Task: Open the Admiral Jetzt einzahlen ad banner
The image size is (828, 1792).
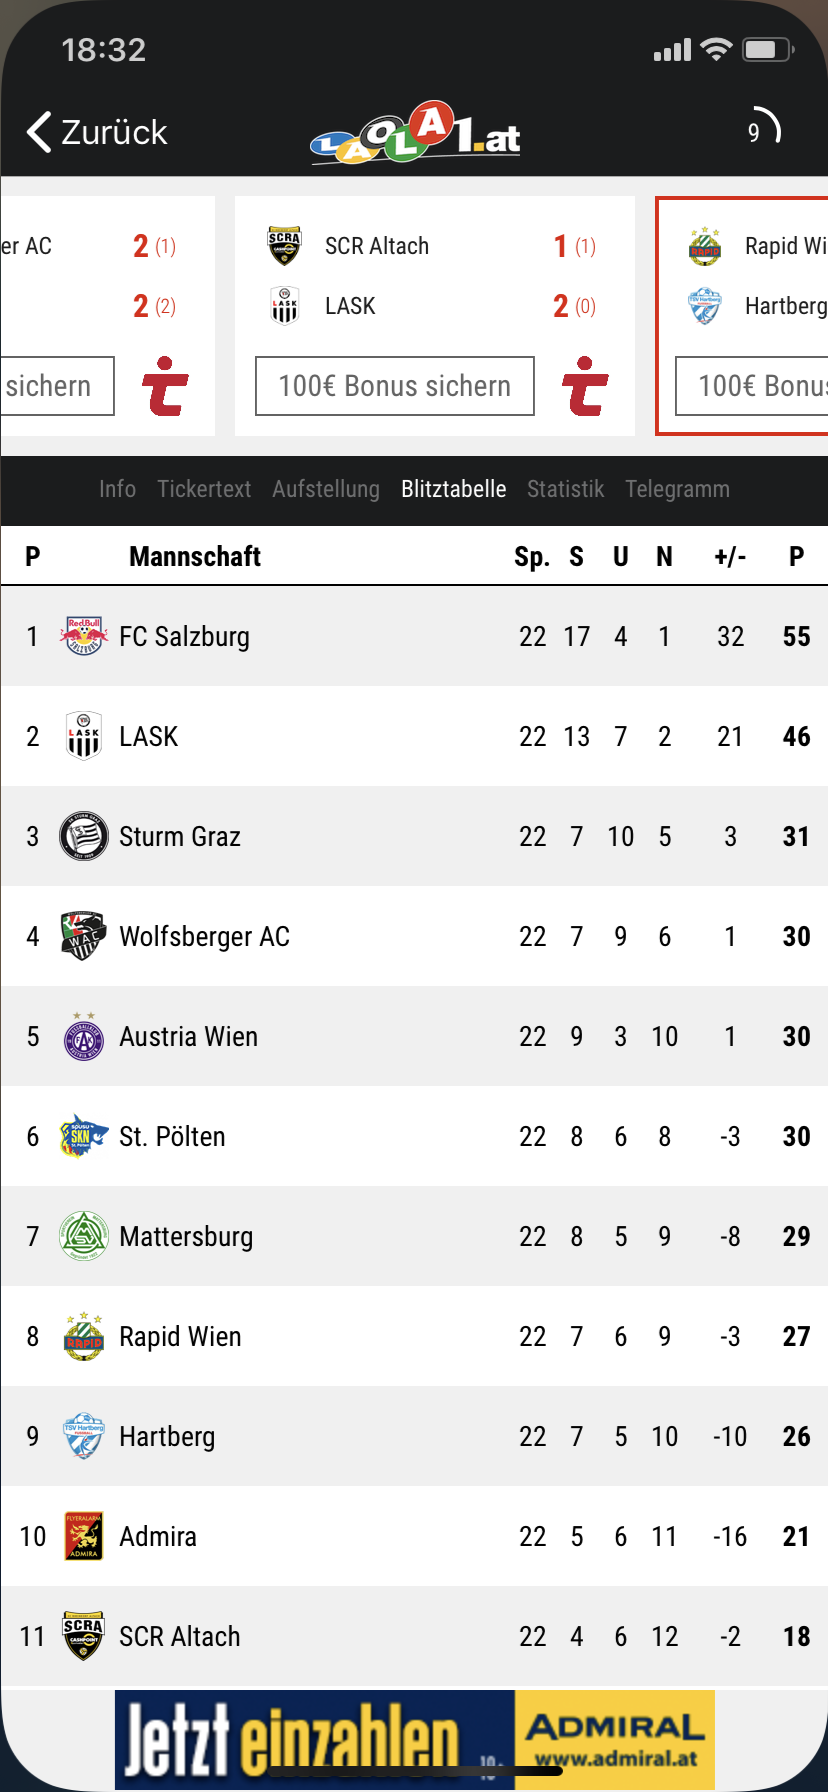Action: [415, 1740]
